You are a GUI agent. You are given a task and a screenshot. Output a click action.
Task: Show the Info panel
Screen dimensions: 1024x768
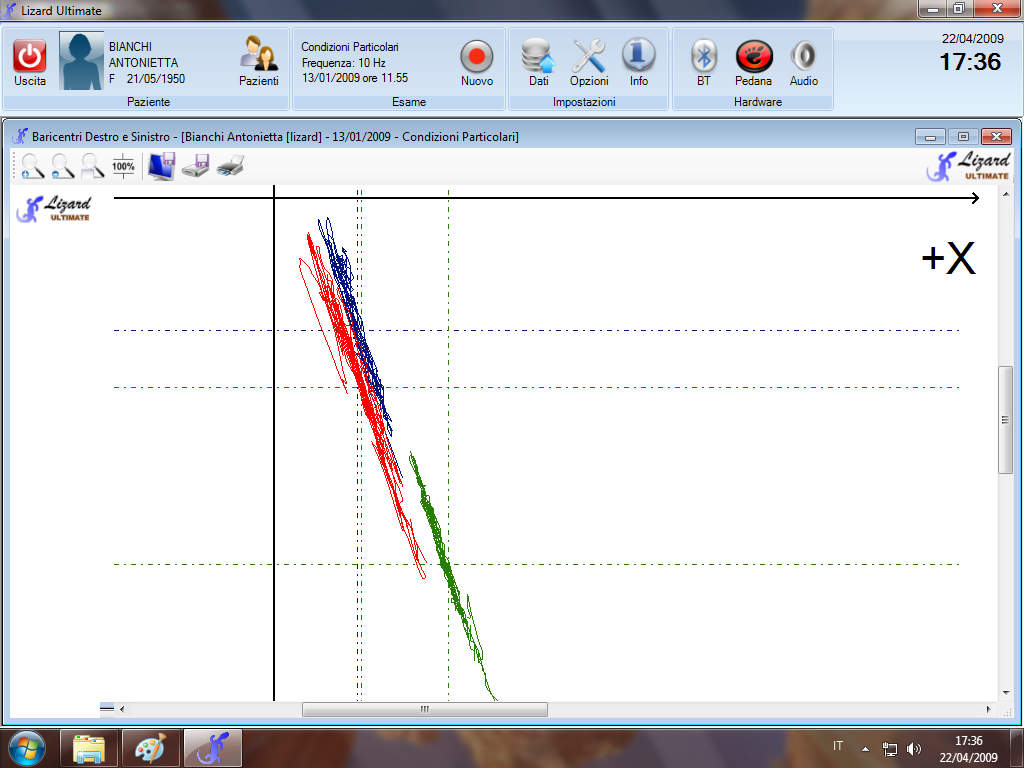click(x=638, y=61)
